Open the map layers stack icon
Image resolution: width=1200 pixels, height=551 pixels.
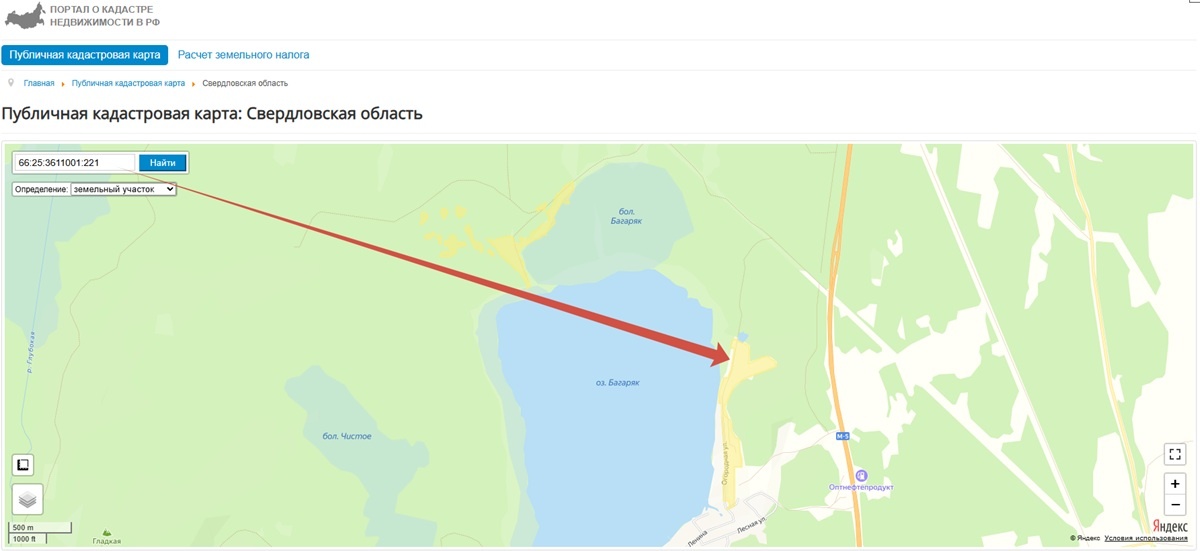(x=27, y=498)
